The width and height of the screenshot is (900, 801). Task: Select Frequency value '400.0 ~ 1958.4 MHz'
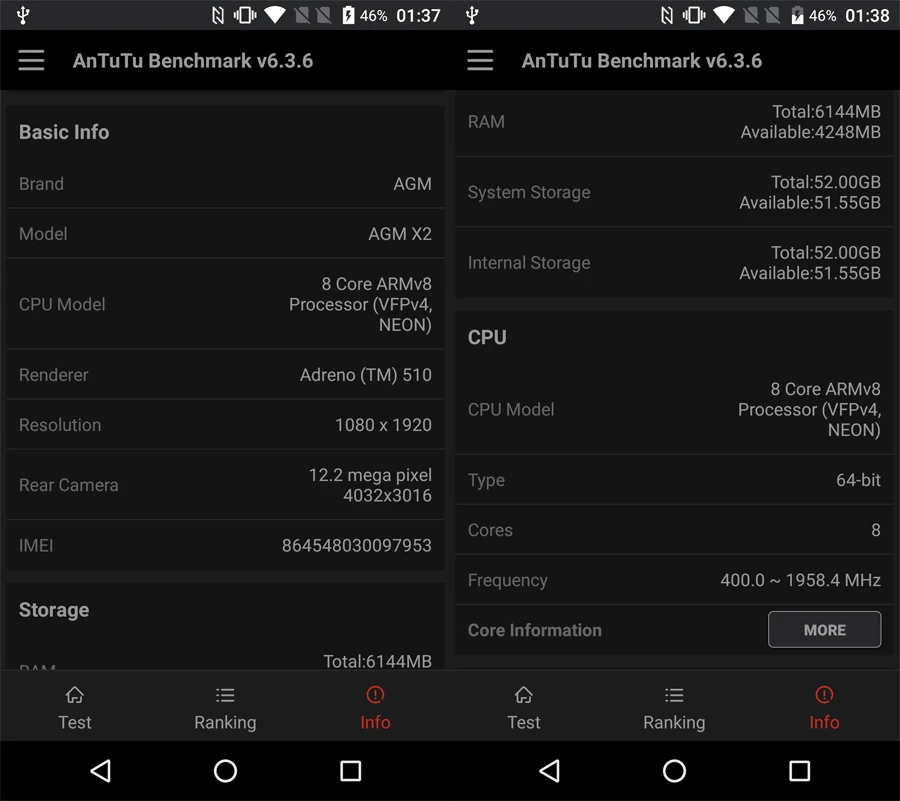pyautogui.click(x=800, y=580)
